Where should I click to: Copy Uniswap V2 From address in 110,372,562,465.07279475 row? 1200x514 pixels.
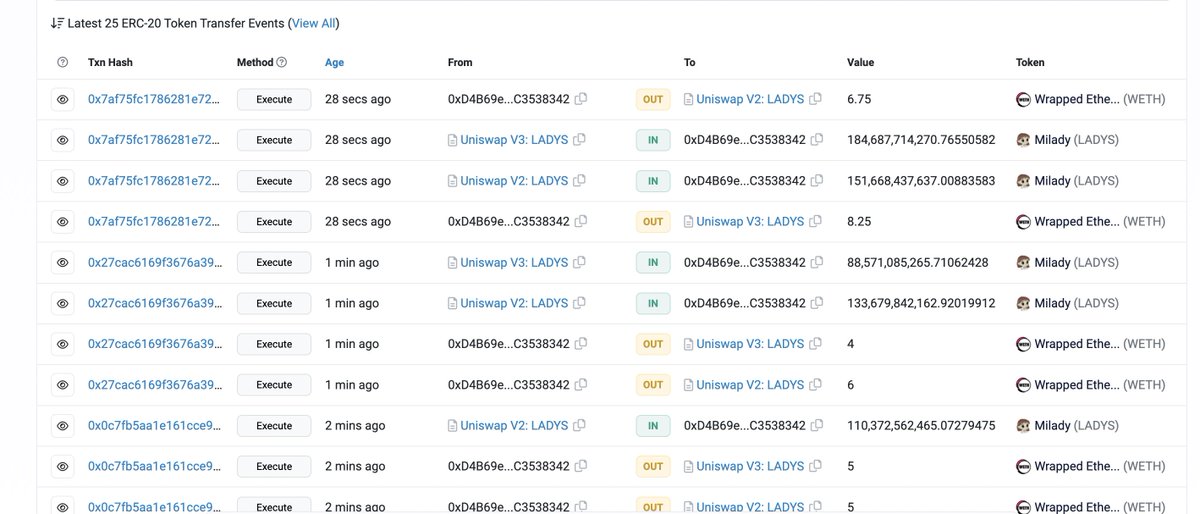pos(580,426)
